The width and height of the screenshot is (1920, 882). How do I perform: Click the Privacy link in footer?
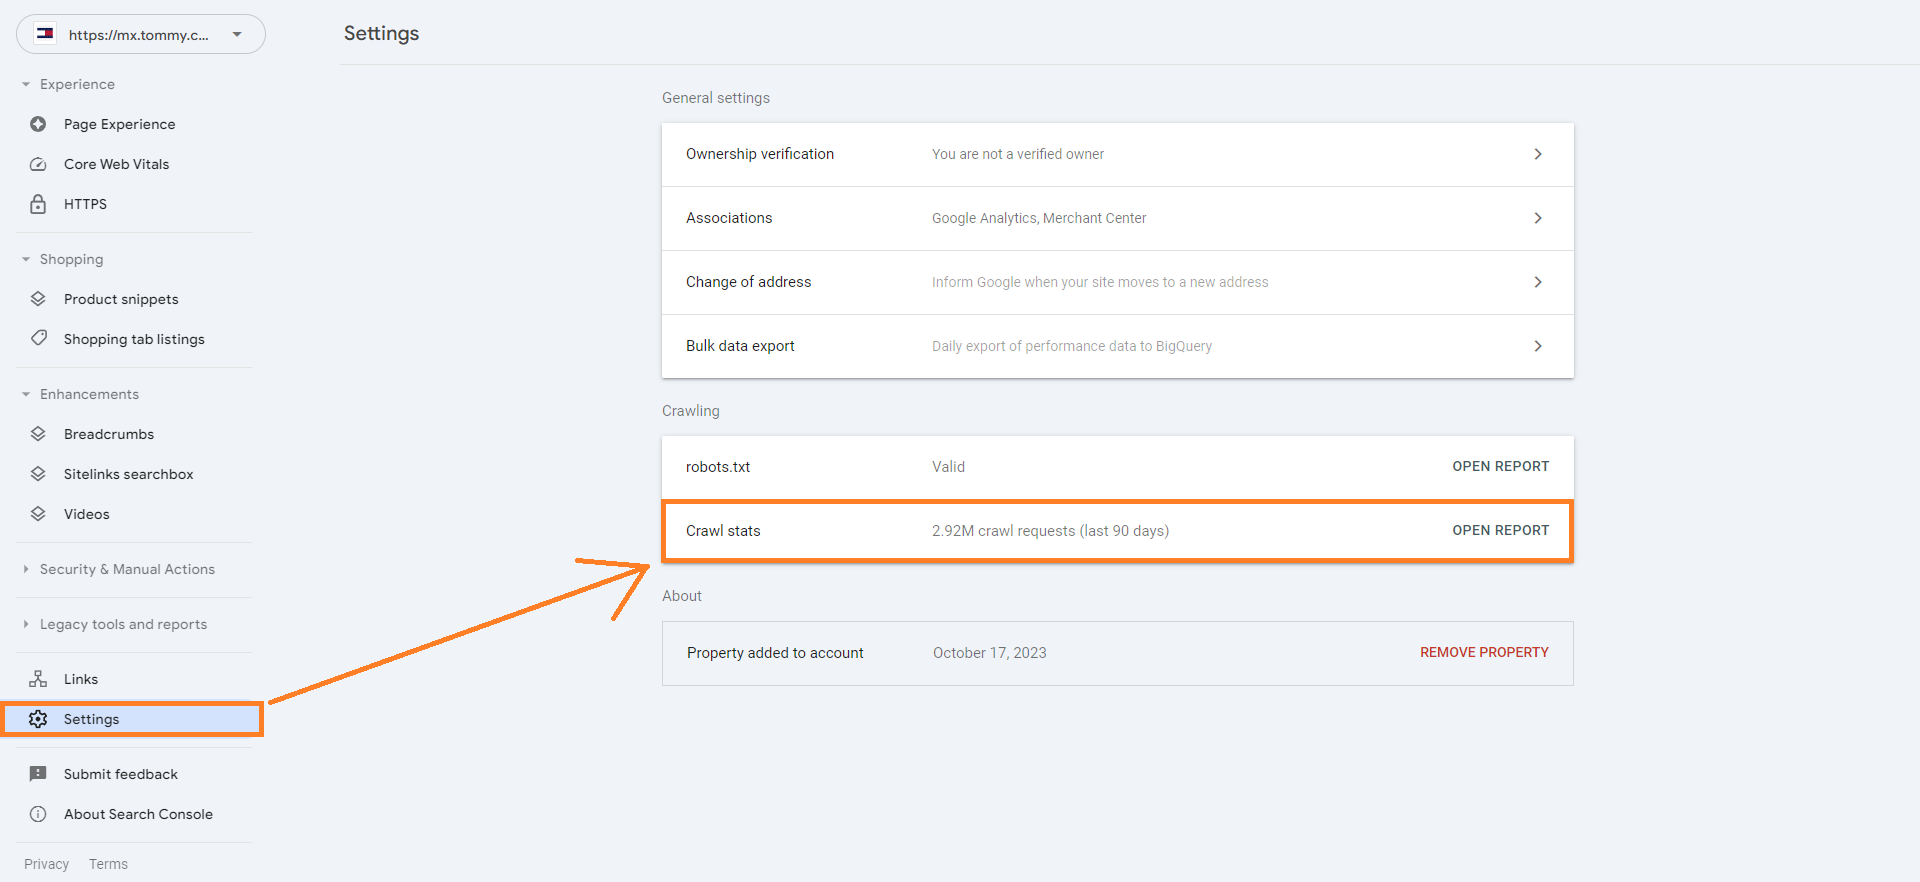(x=46, y=864)
